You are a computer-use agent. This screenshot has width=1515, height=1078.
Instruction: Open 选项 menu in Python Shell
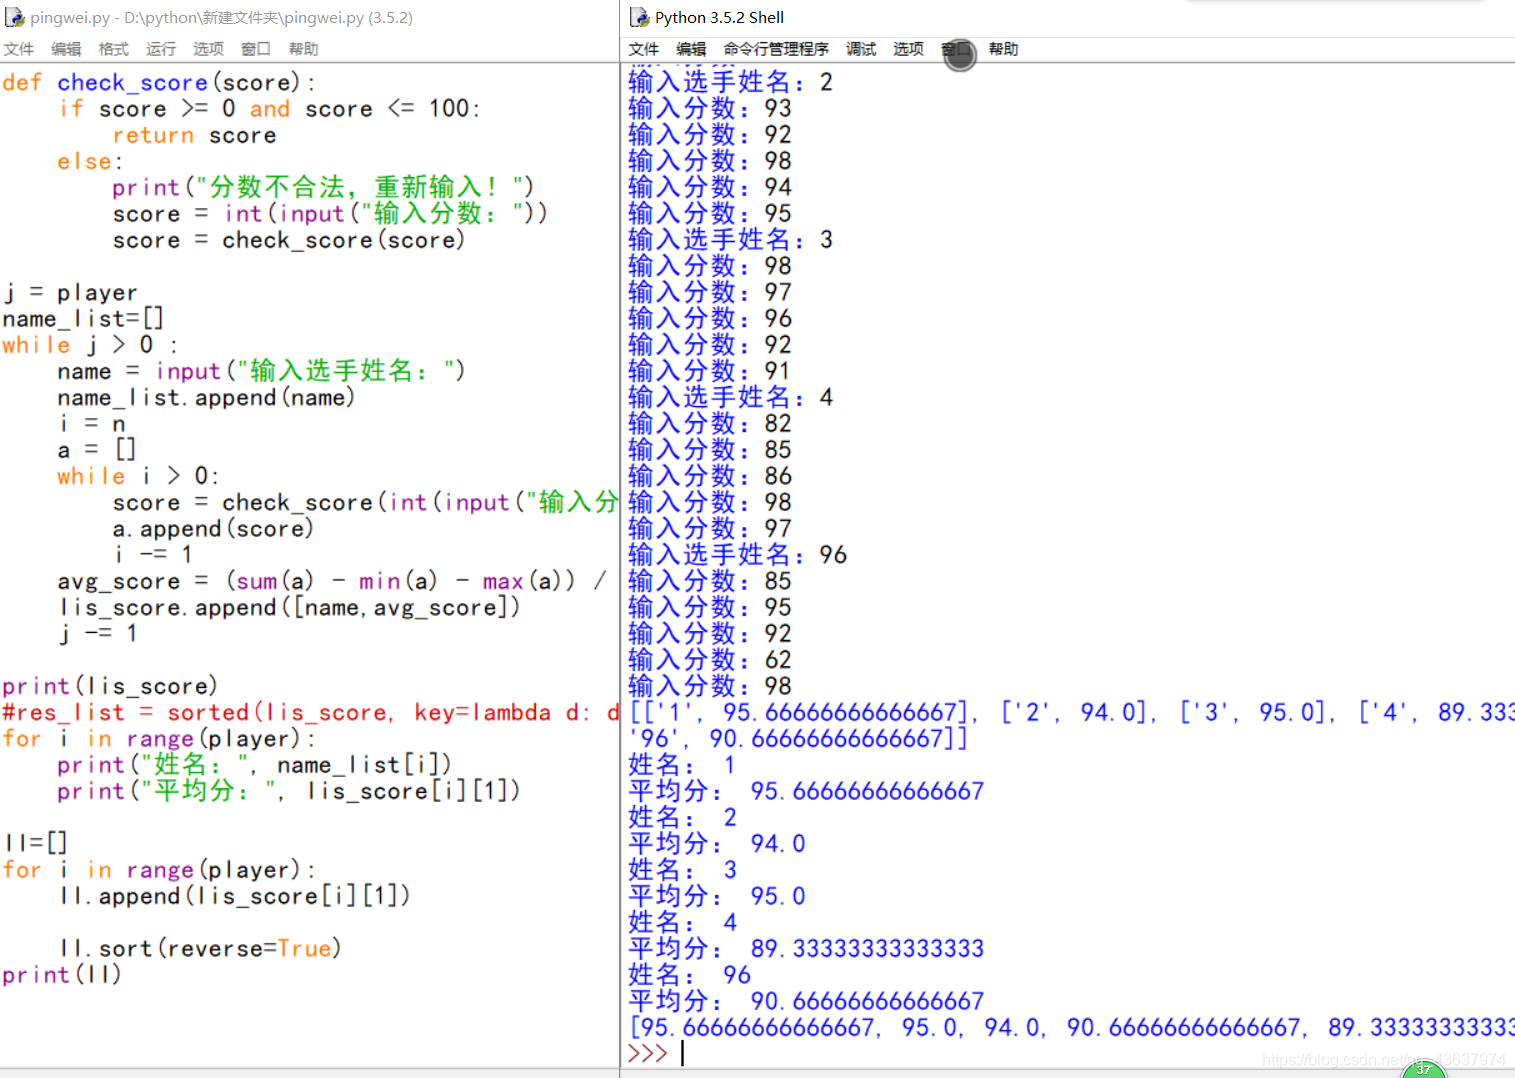tap(908, 49)
